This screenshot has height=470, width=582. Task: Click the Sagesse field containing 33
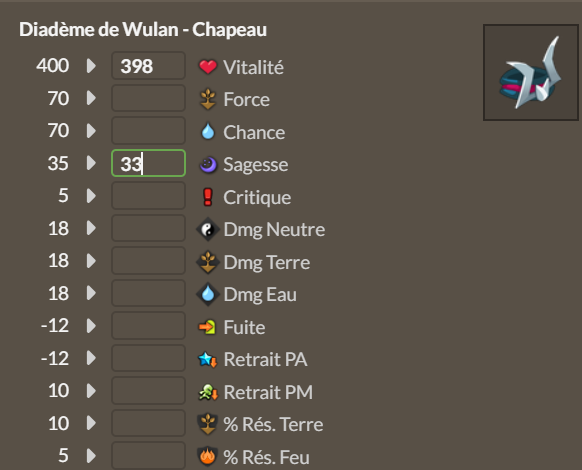[x=148, y=163]
